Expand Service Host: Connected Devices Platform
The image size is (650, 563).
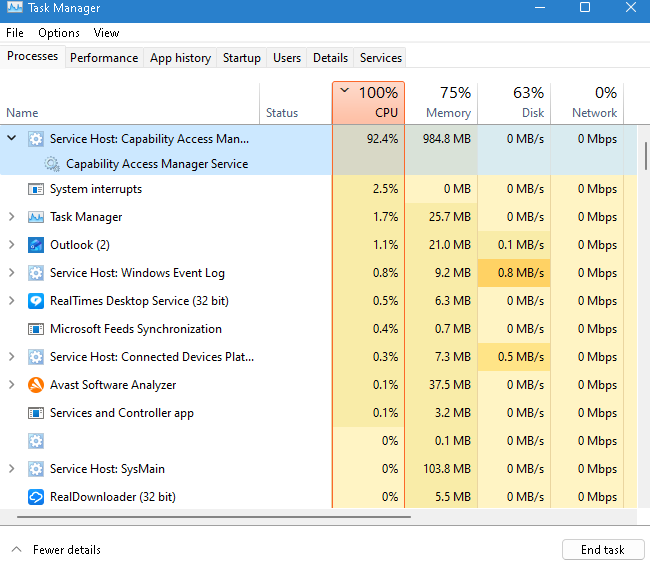[12, 357]
